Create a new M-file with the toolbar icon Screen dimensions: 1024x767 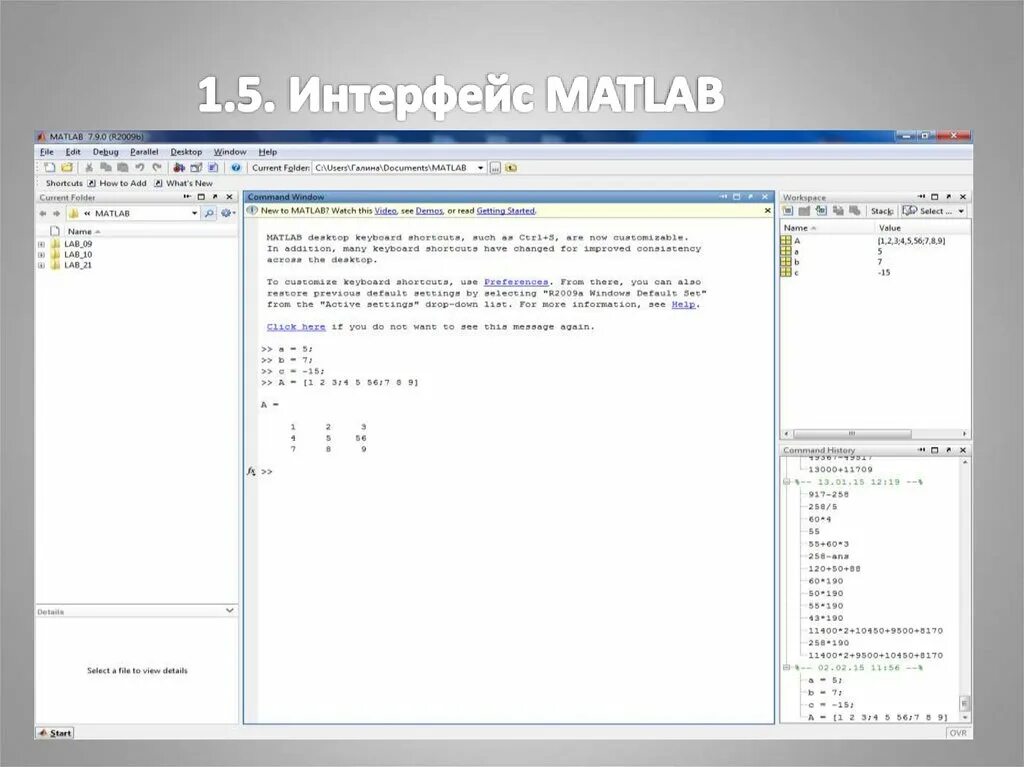(x=50, y=168)
